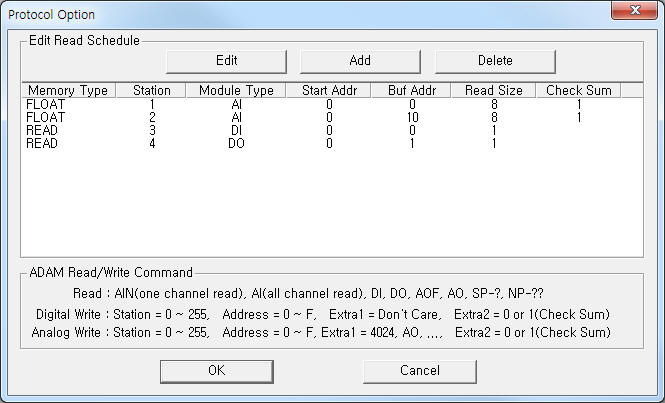
Task: Click the Add button
Action: 360,61
